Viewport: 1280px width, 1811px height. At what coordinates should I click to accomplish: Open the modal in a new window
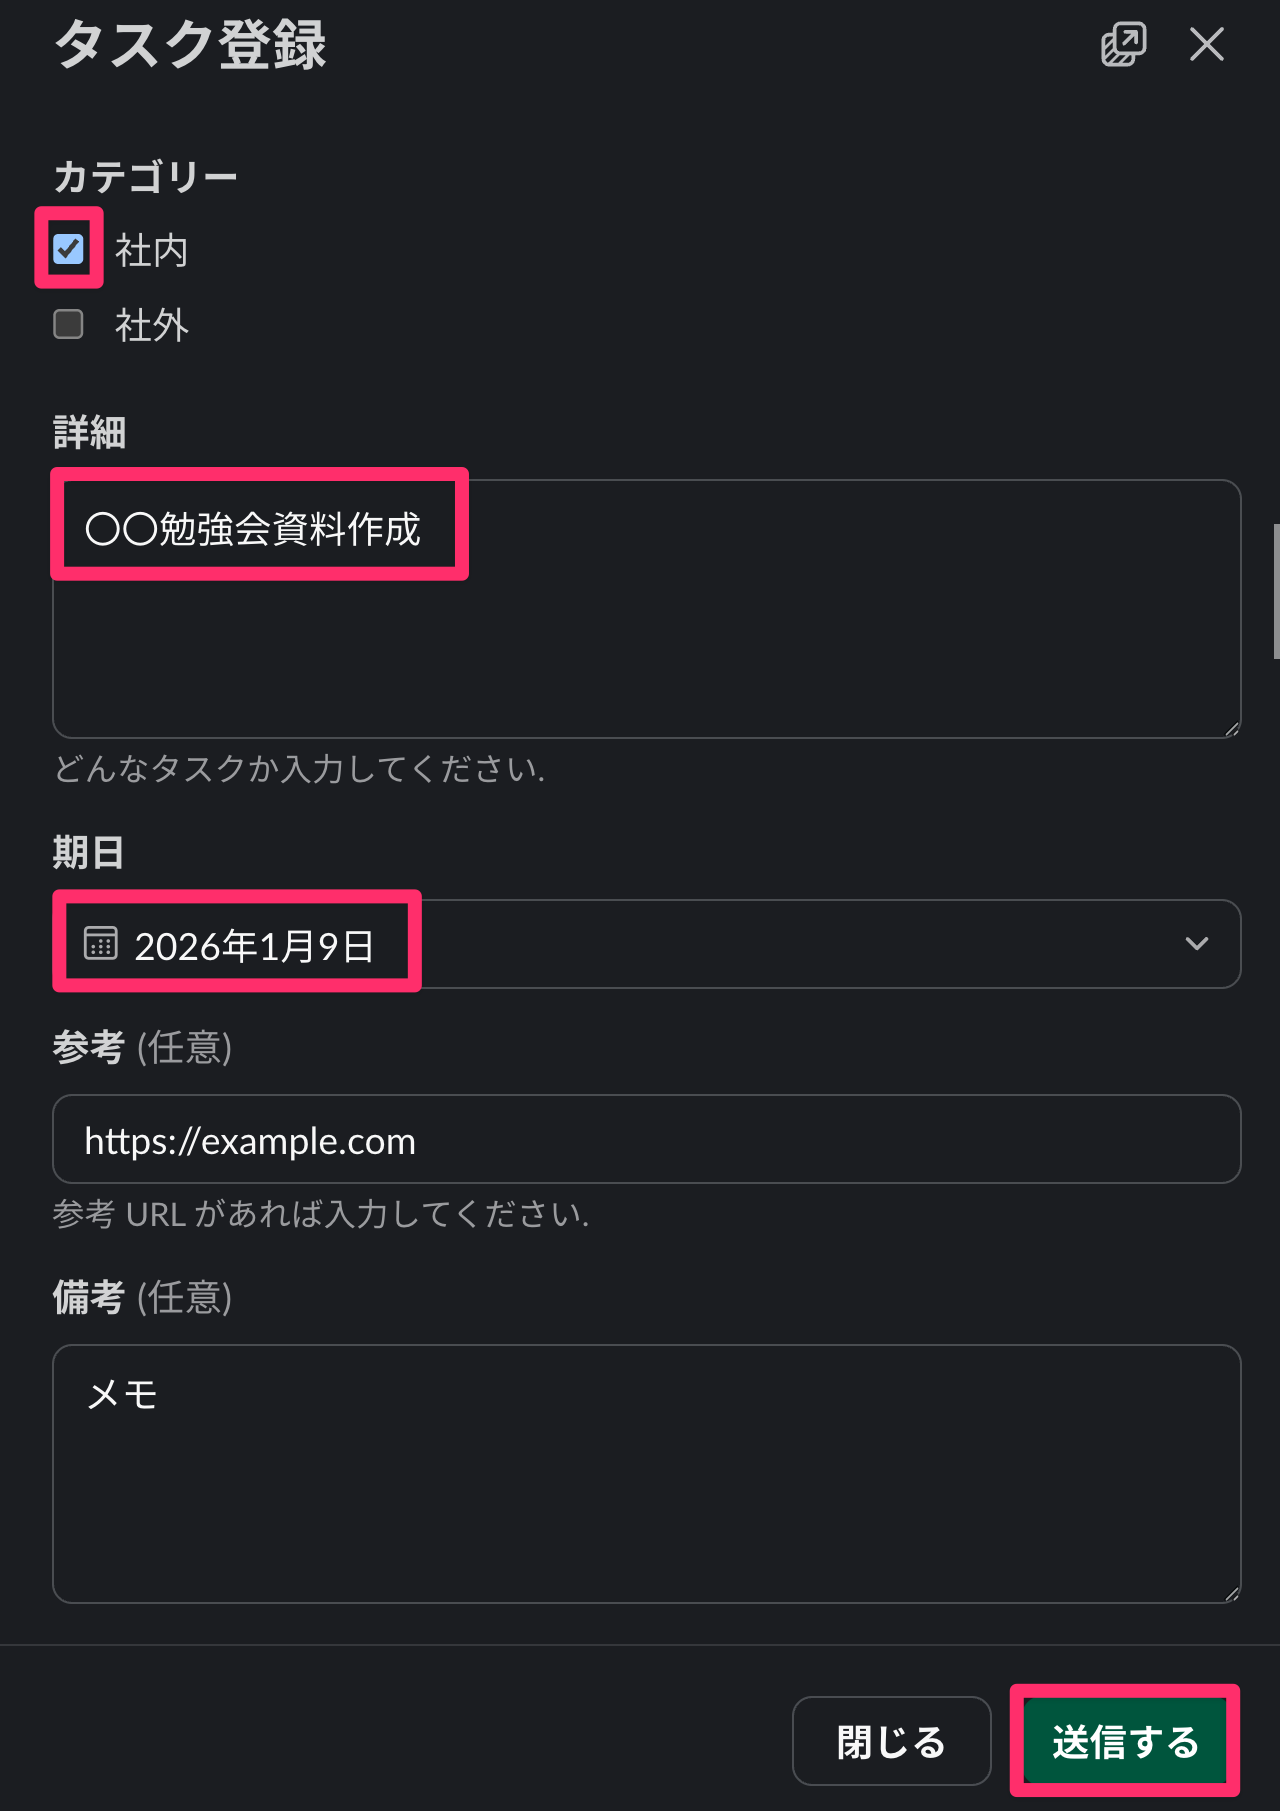(x=1123, y=45)
